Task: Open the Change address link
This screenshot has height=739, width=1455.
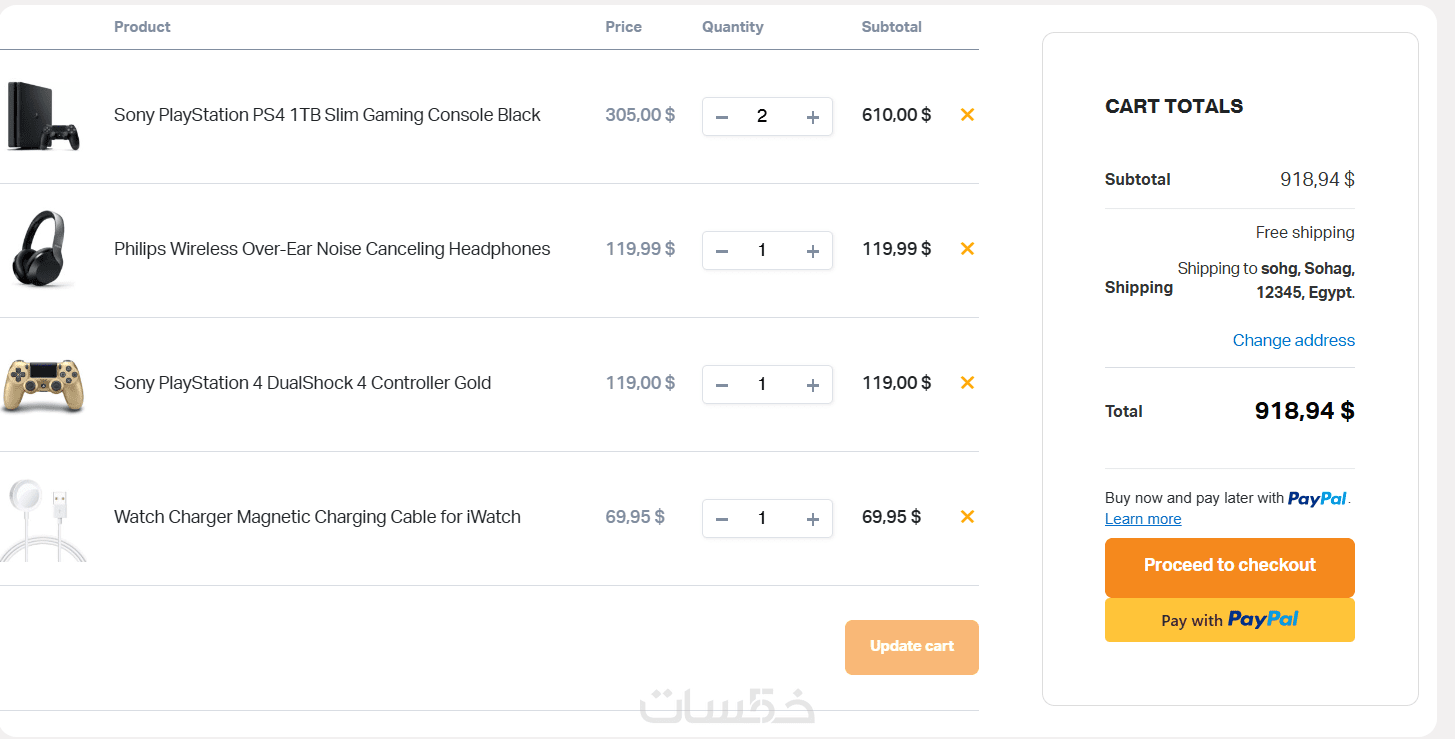Action: point(1293,341)
